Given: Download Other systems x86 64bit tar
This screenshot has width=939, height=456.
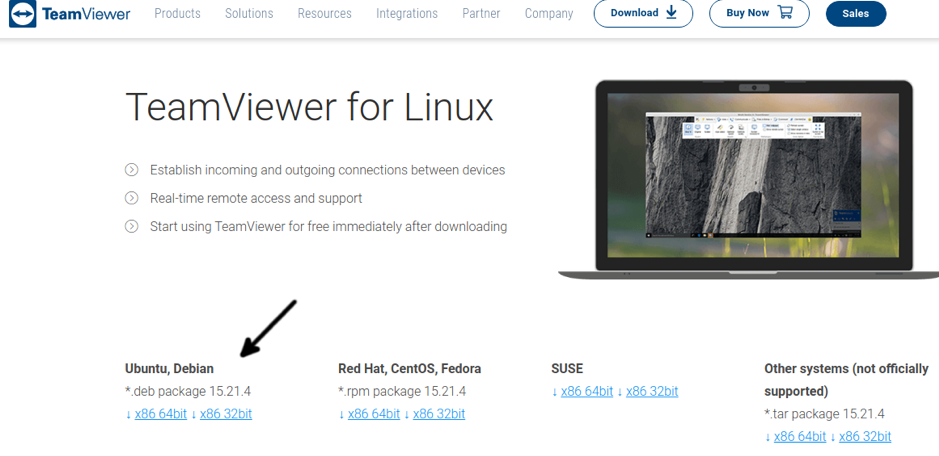Looking at the screenshot, I should point(800,437).
